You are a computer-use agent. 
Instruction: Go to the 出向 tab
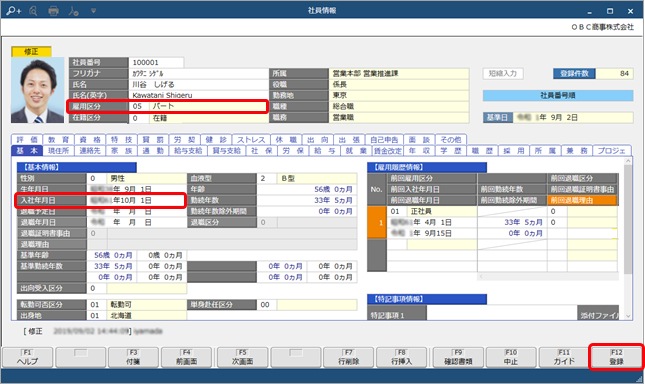(x=318, y=140)
